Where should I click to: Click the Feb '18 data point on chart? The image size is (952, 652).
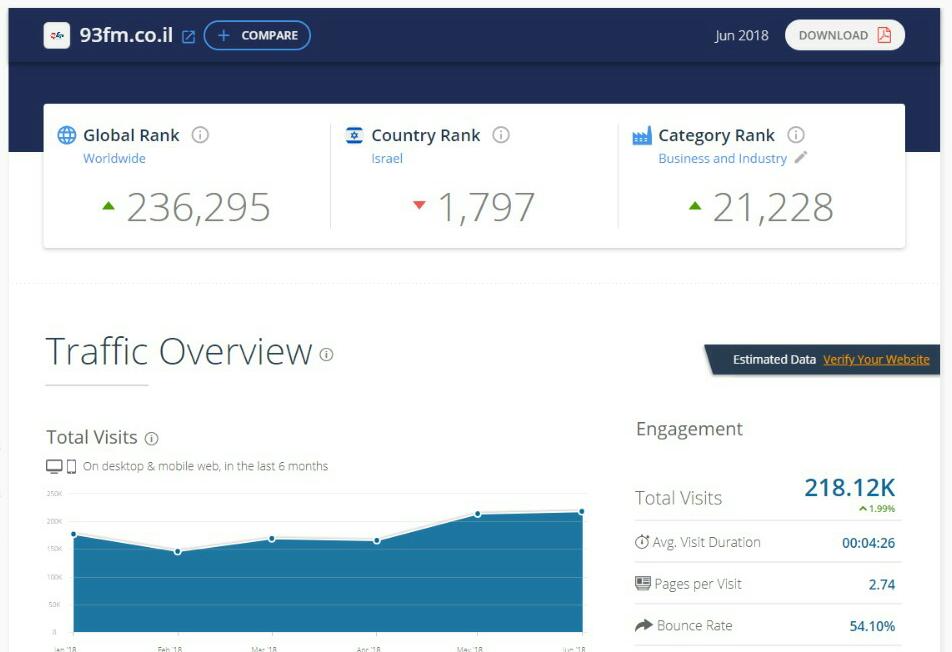tap(178, 551)
